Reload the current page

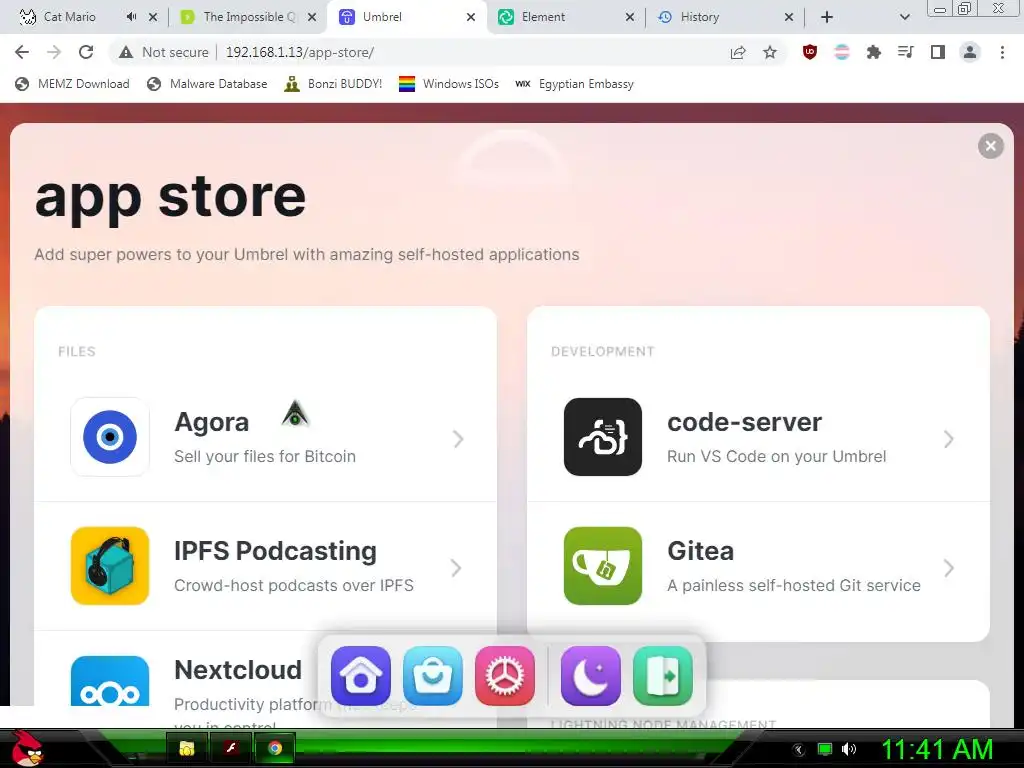86,52
